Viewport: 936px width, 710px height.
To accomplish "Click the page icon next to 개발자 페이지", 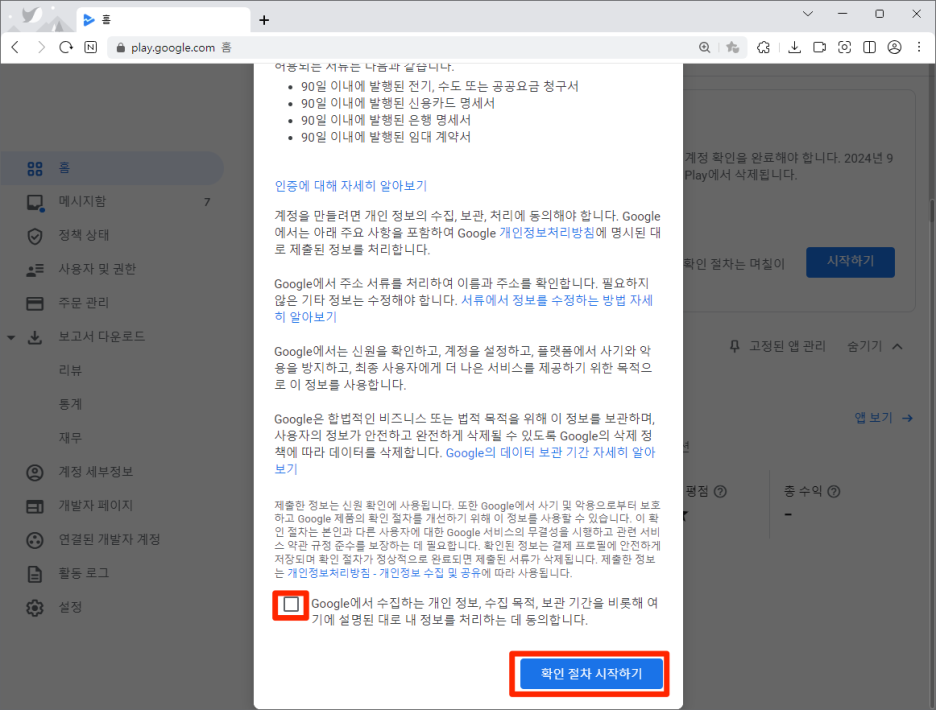I will pyautogui.click(x=35, y=506).
